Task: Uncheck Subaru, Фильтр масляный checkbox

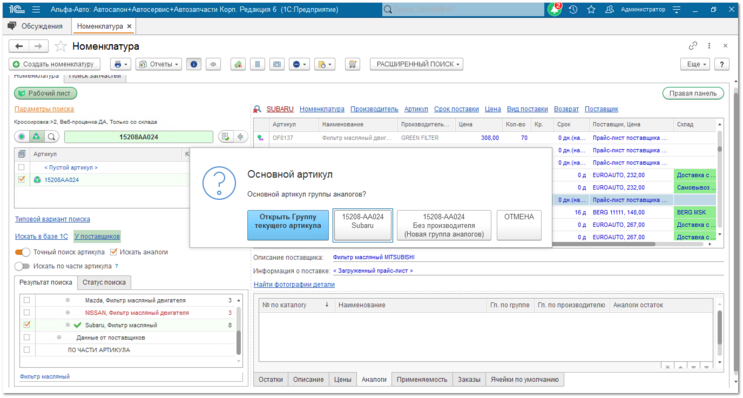Action: coord(27,325)
